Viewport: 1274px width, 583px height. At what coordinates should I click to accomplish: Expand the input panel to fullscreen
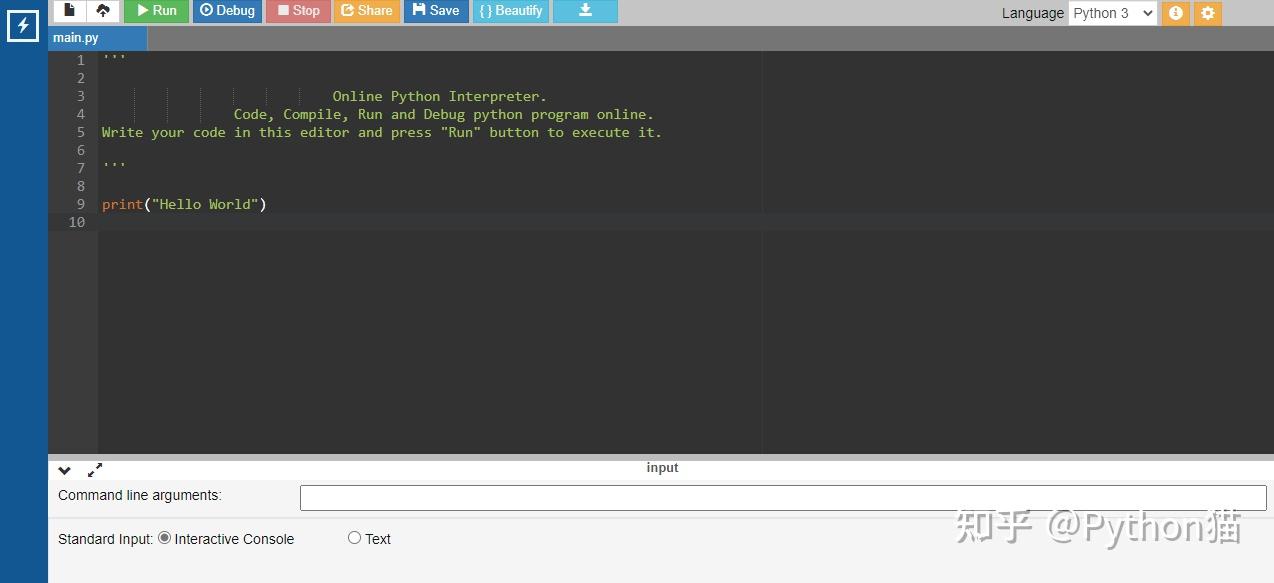tap(95, 469)
